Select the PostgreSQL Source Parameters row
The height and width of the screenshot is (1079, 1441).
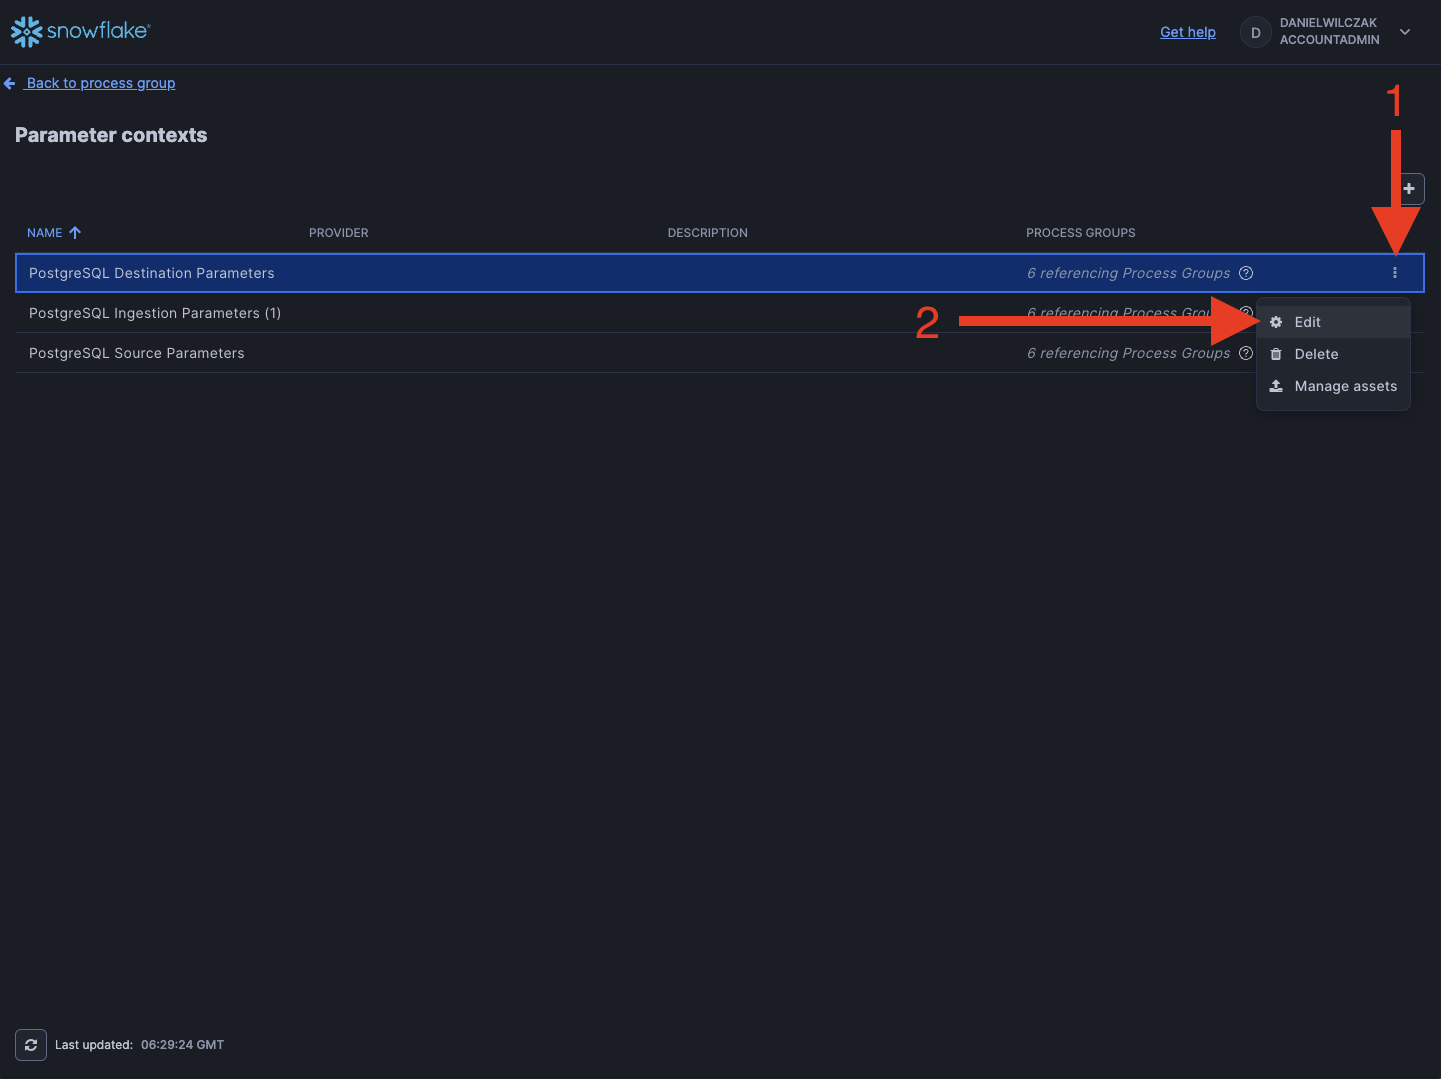tap(137, 353)
